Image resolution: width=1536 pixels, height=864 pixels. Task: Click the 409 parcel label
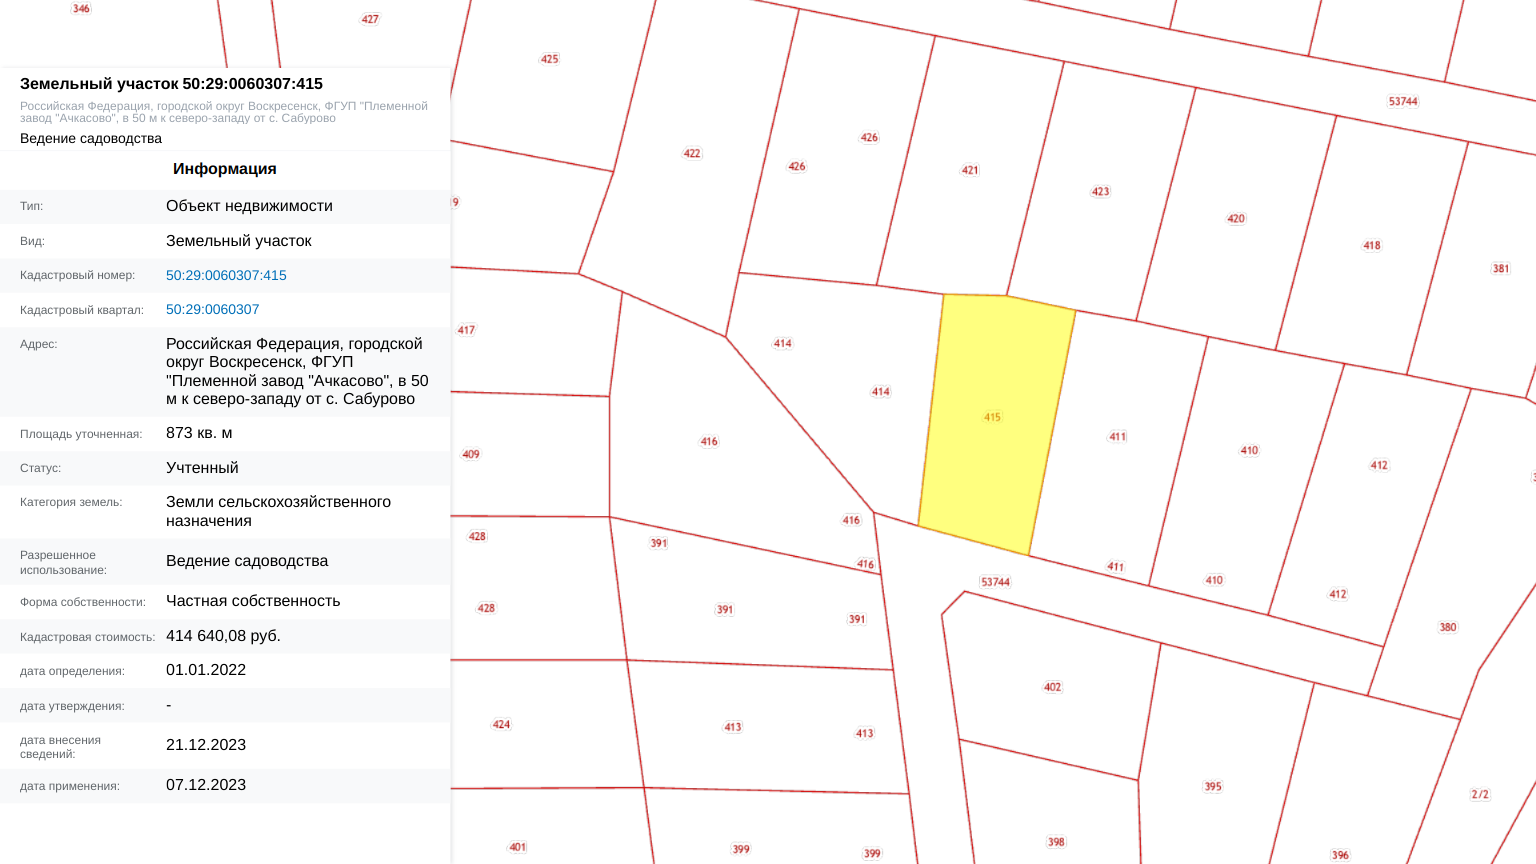point(471,454)
